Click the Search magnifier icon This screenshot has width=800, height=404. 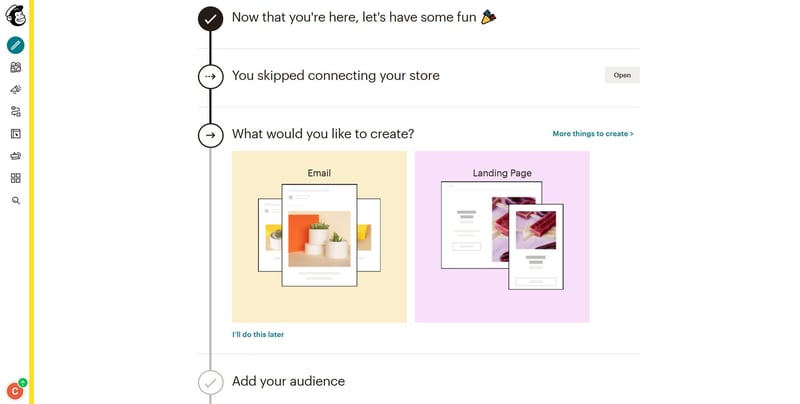click(15, 200)
